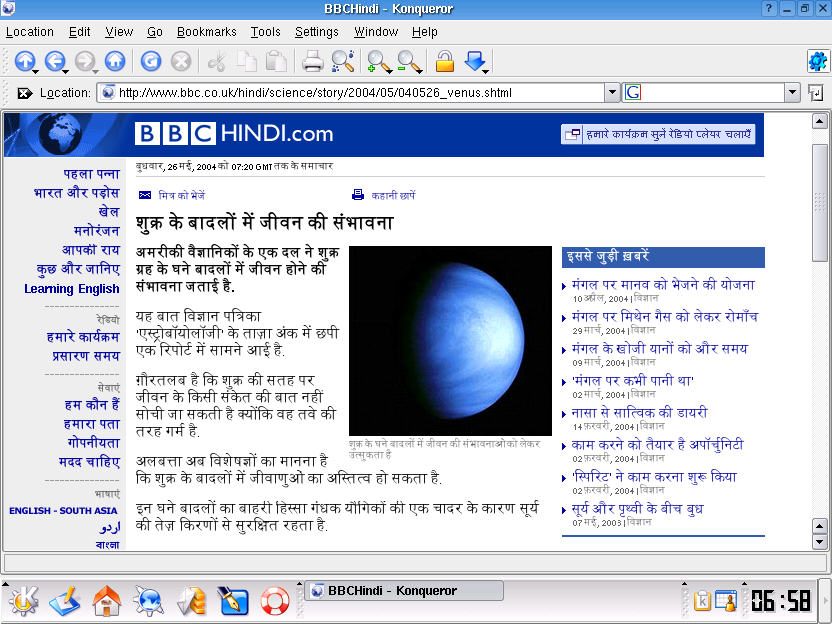
Task: Open the Home page toolbar icon
Action: click(x=115, y=61)
